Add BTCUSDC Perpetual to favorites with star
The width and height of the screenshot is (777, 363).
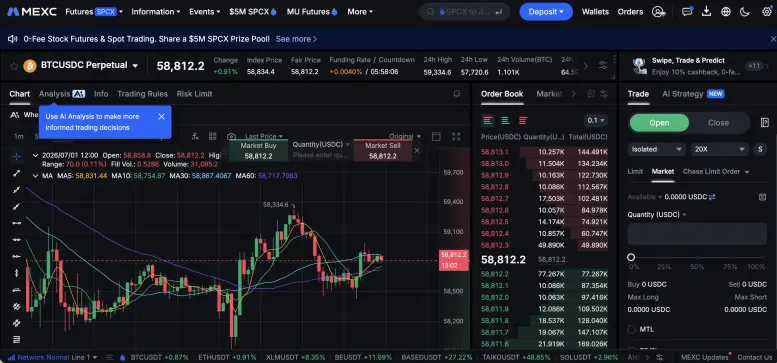click(14, 66)
